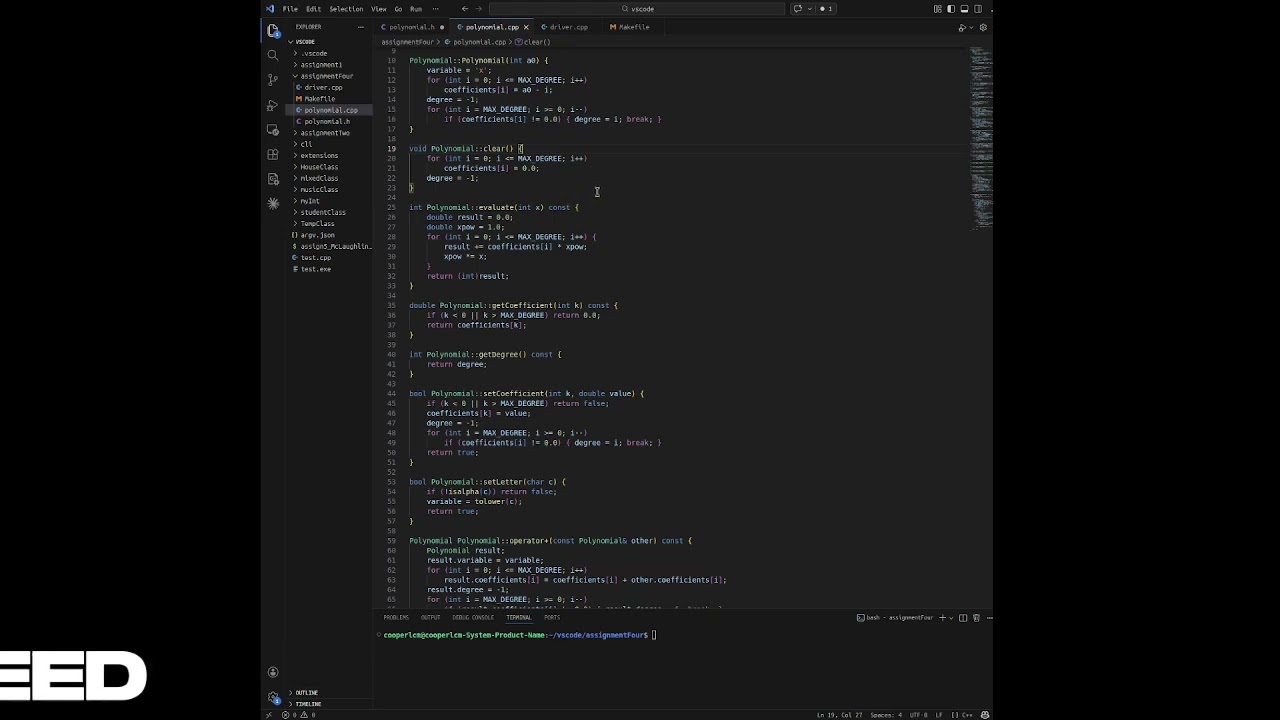Open the Copilot chat icon in title bar
Screen dimensions: 1280x720
tap(798, 9)
